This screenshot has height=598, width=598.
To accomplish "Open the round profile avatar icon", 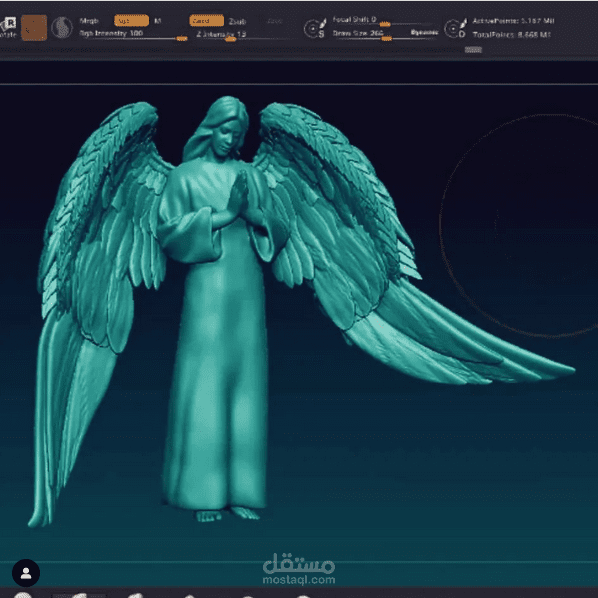I will [x=26, y=573].
